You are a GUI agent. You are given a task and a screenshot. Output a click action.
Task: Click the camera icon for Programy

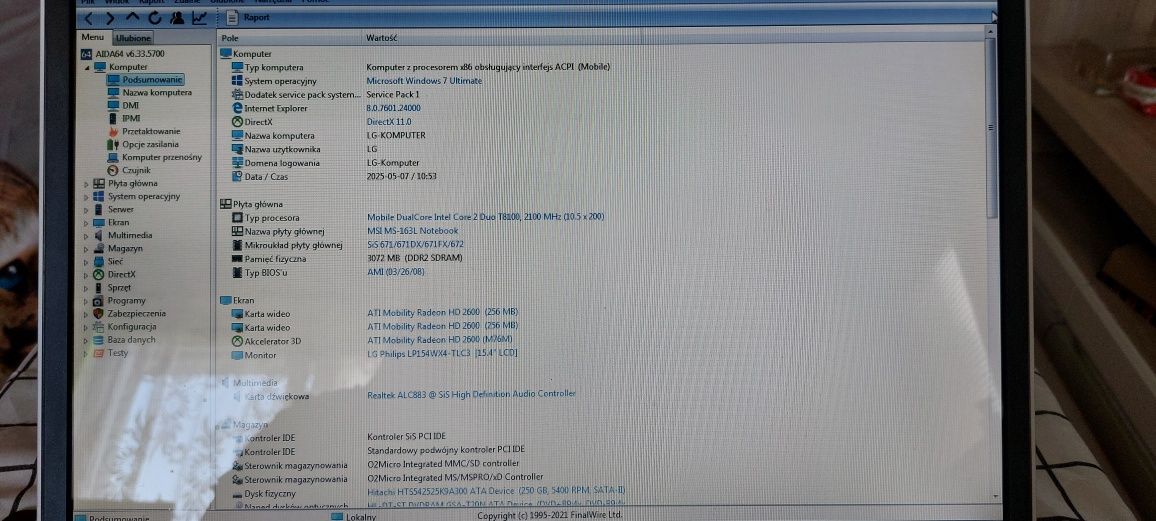98,301
